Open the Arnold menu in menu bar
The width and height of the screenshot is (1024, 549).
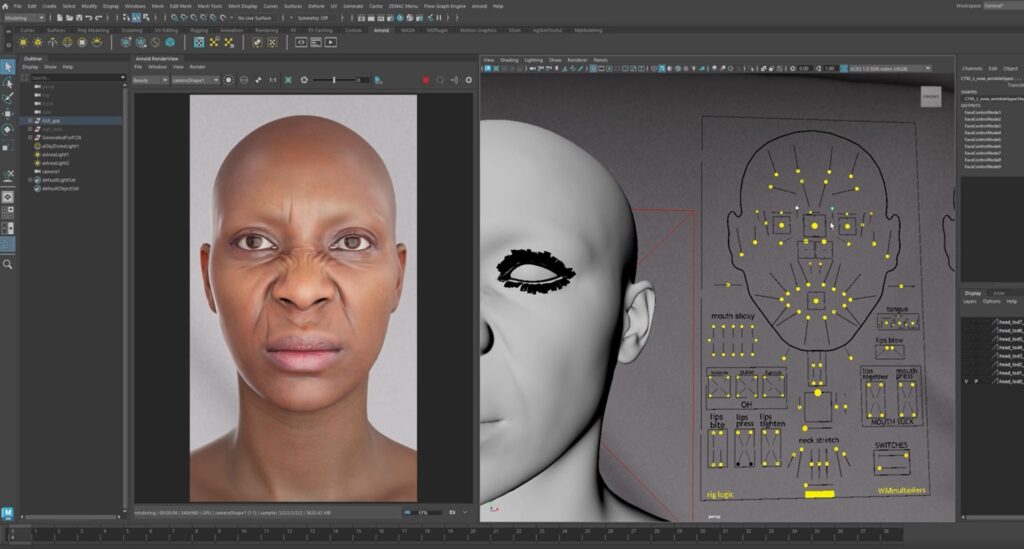(x=481, y=6)
